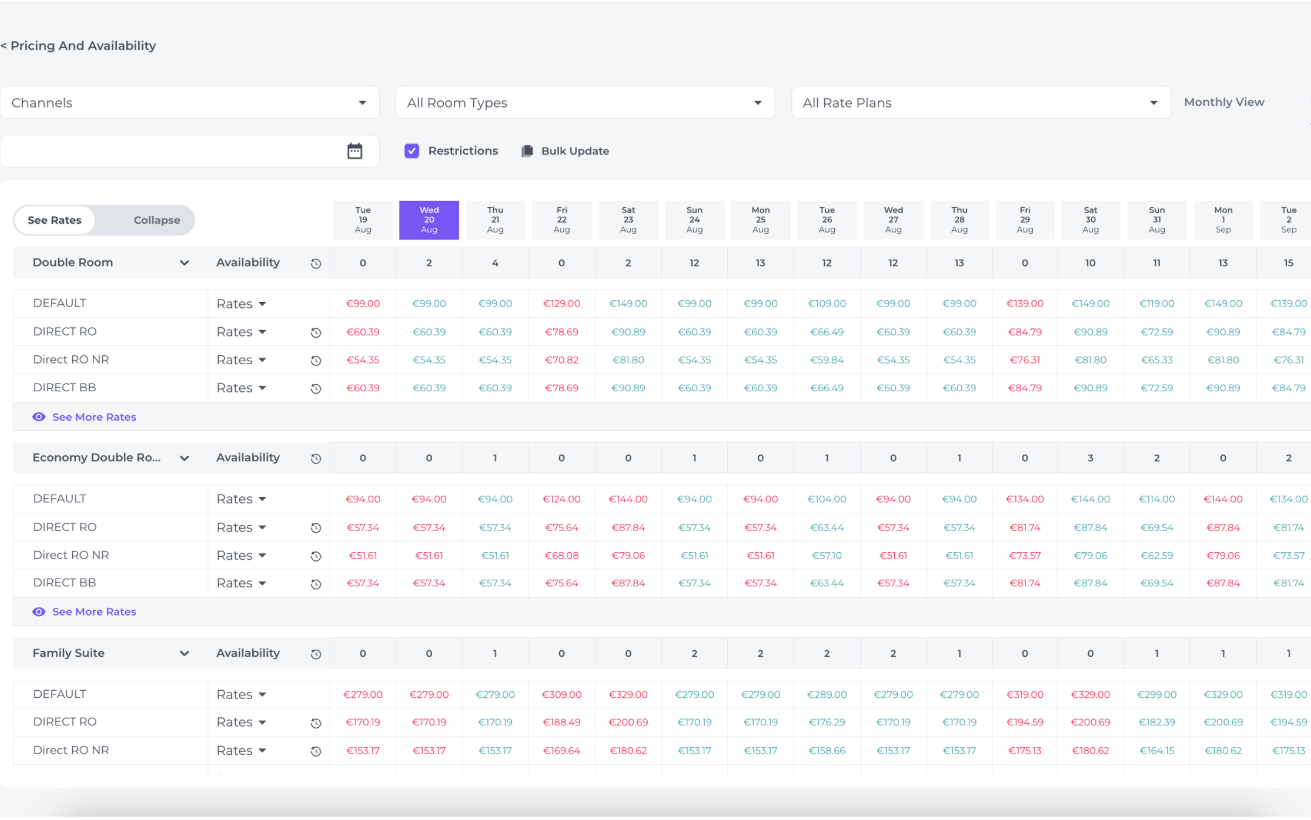Viewport: 1311px width, 820px height.
Task: Click the €129.00 Double Room DEFAULT rate on Fri 22
Action: (561, 303)
